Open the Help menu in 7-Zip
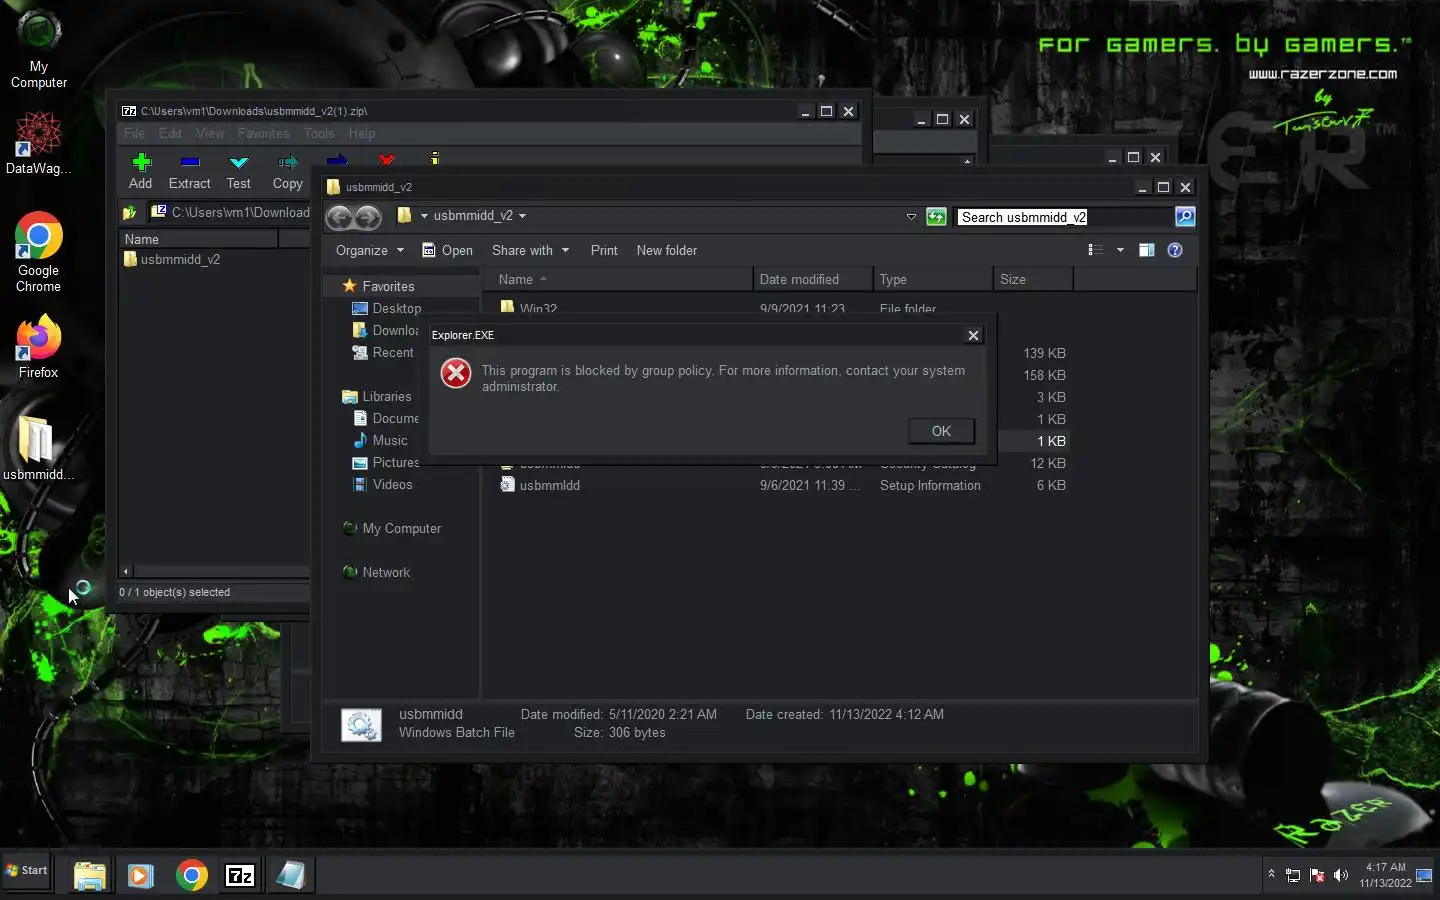The width and height of the screenshot is (1440, 900). coord(362,133)
